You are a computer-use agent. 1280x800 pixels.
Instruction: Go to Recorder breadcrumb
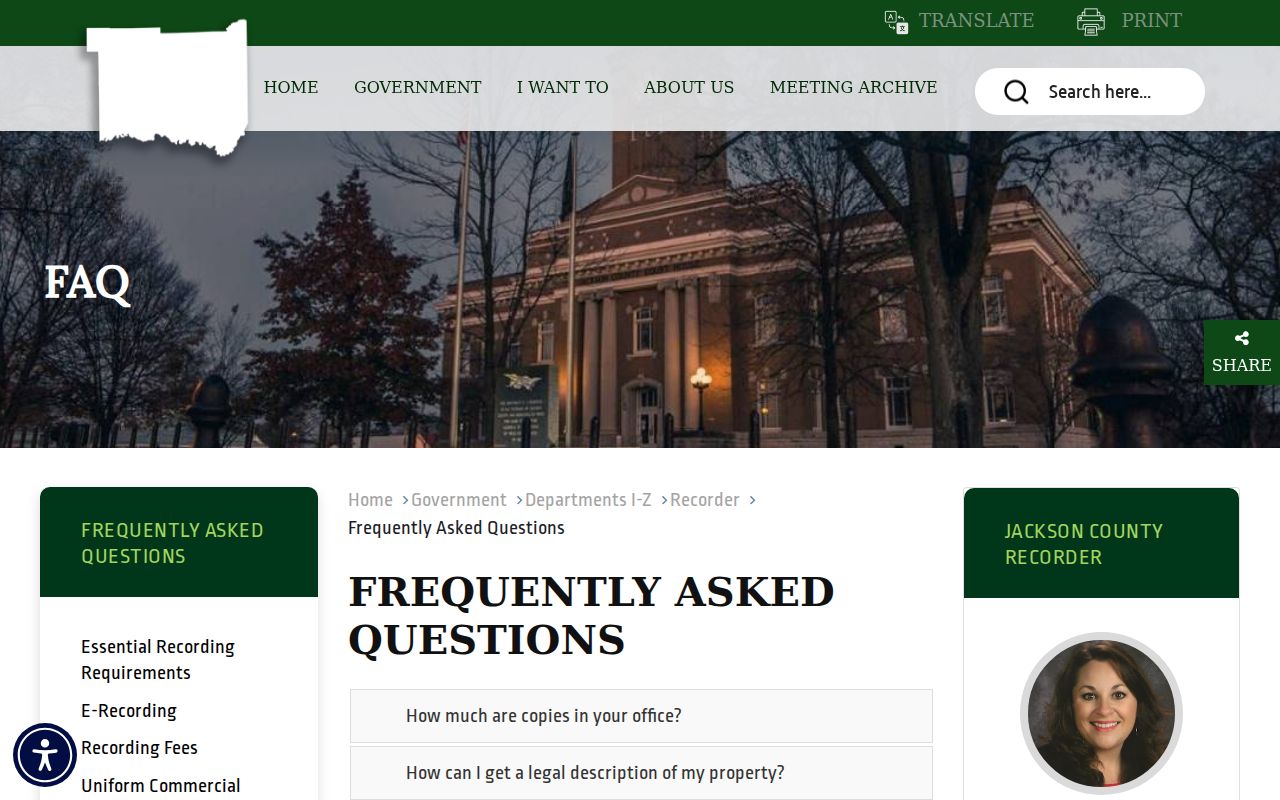pos(705,500)
